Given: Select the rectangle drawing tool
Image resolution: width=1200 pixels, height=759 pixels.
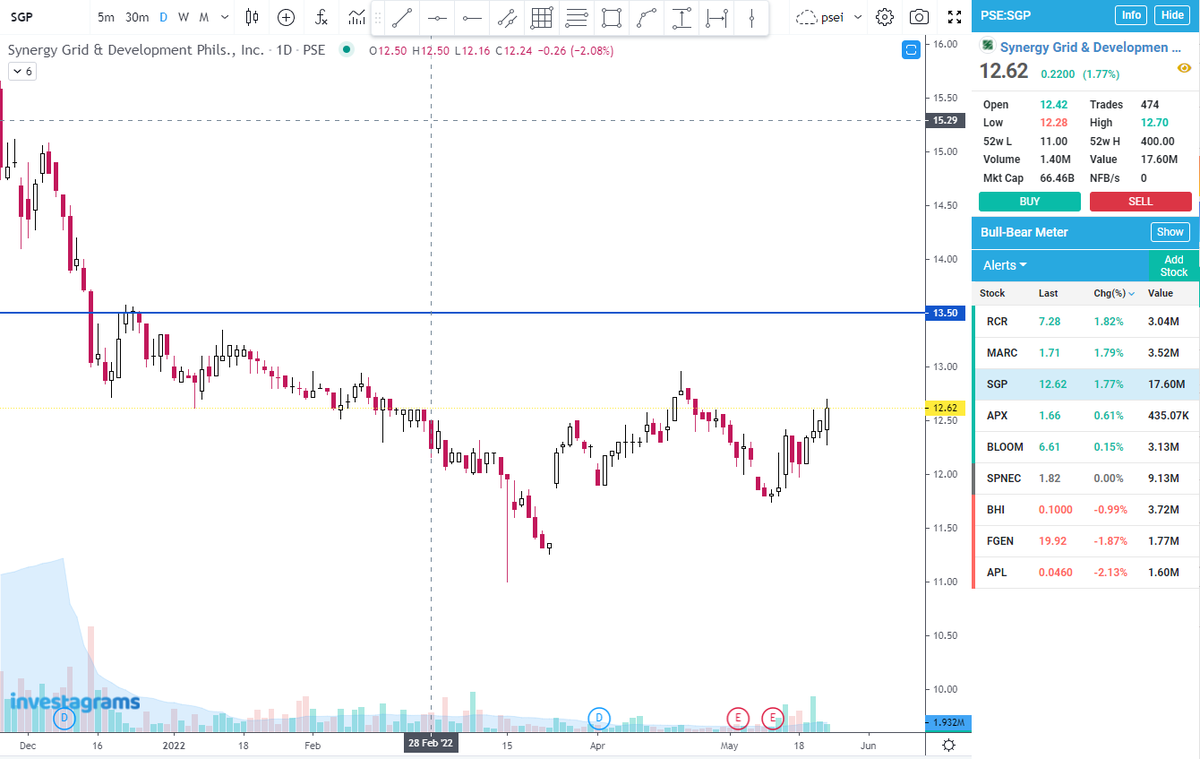Looking at the screenshot, I should click(x=612, y=18).
